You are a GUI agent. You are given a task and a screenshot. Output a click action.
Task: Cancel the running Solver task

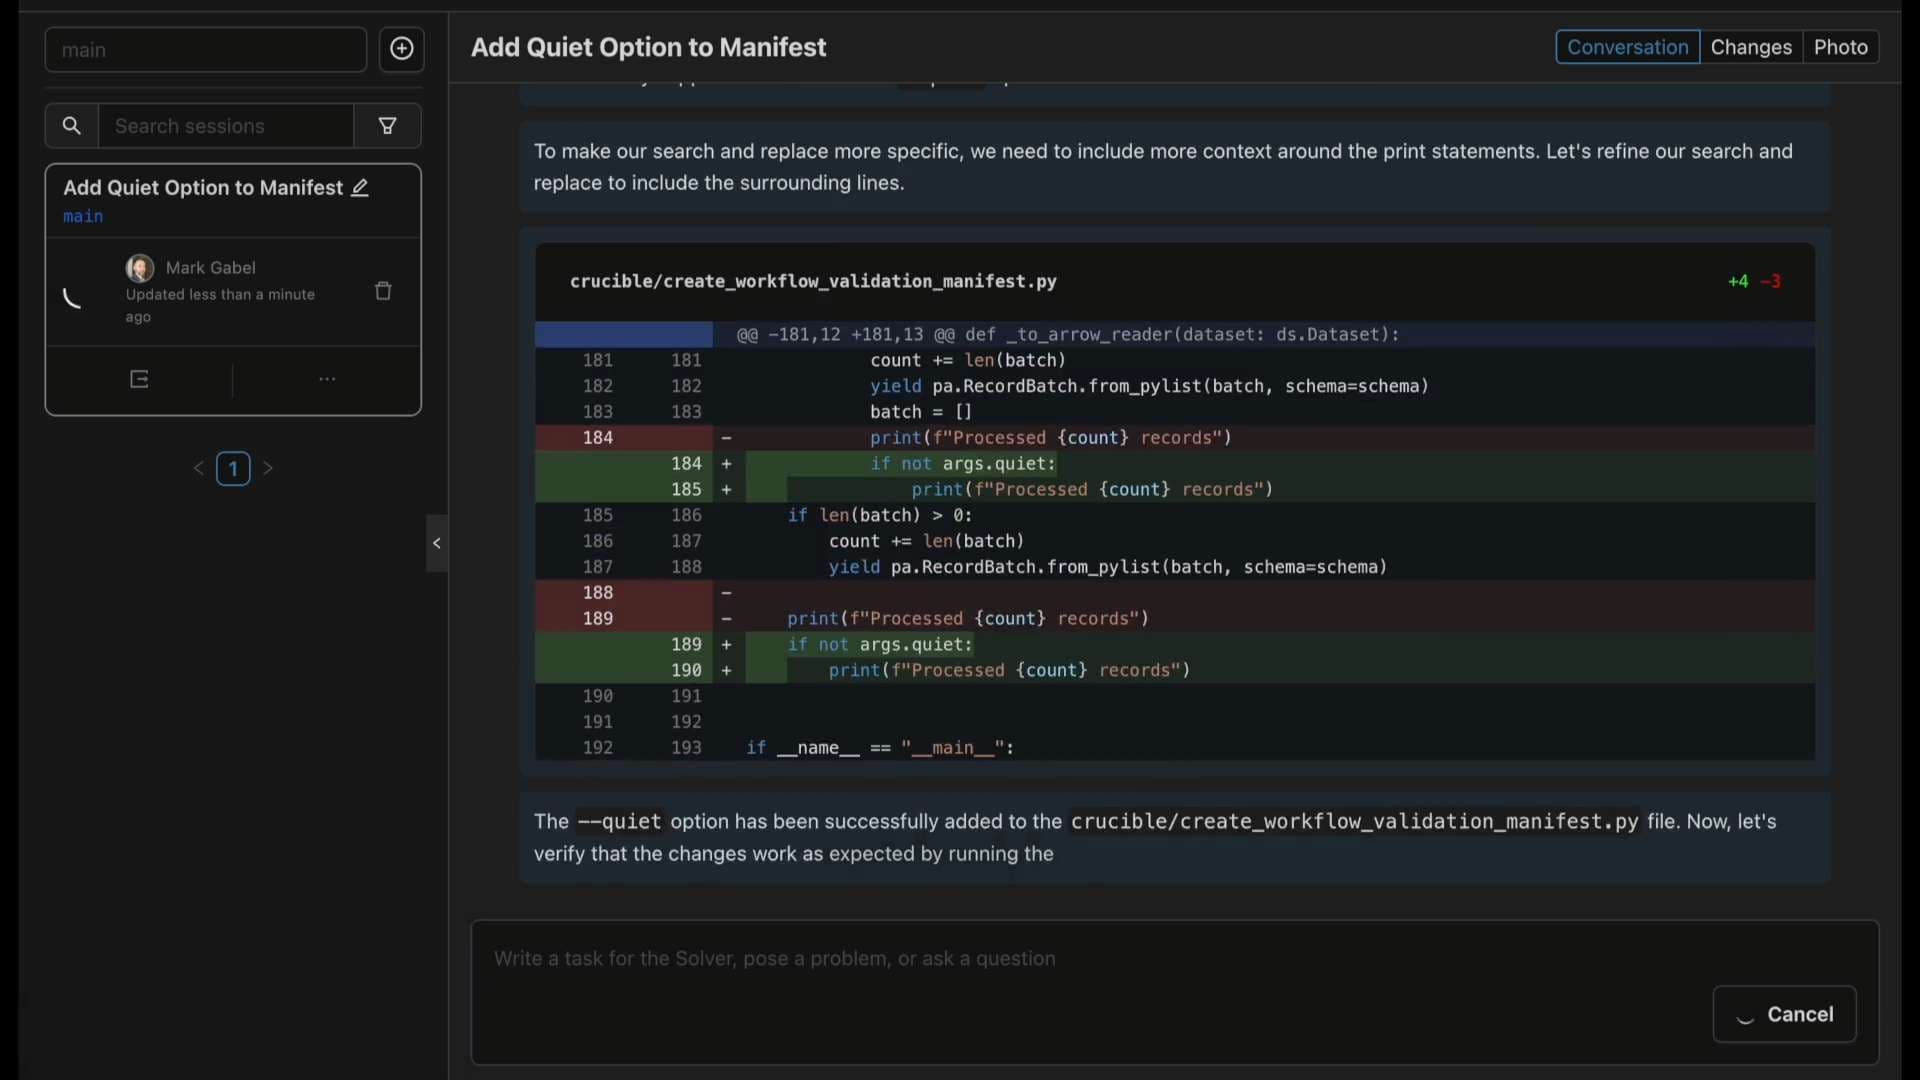point(1784,1013)
